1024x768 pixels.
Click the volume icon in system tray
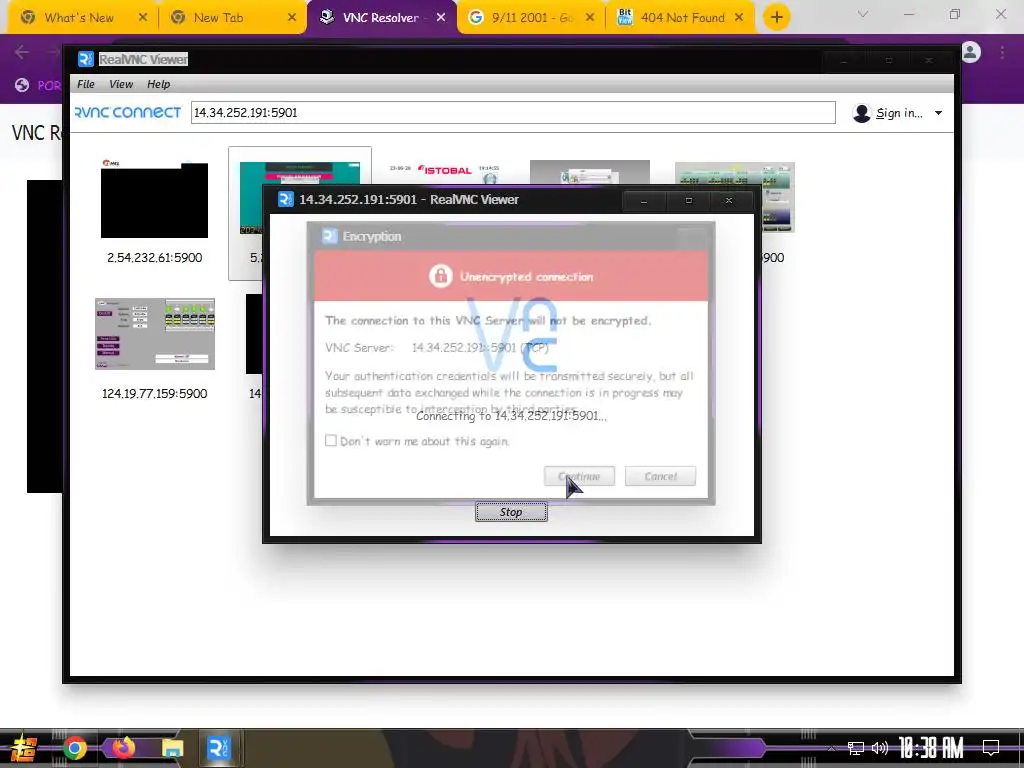[x=880, y=748]
